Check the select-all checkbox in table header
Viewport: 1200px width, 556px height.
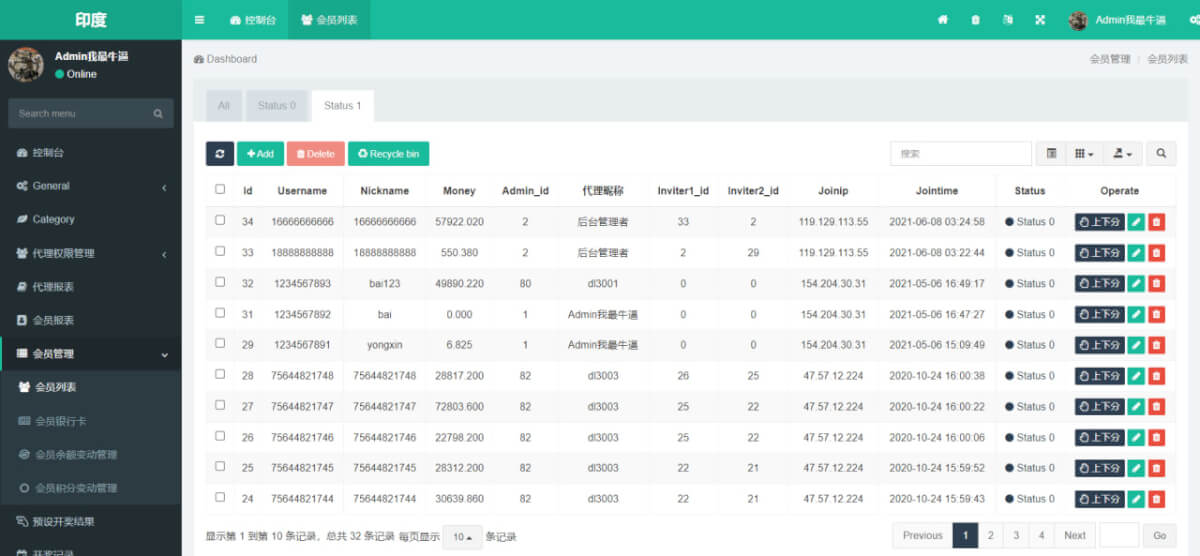pyautogui.click(x=220, y=189)
